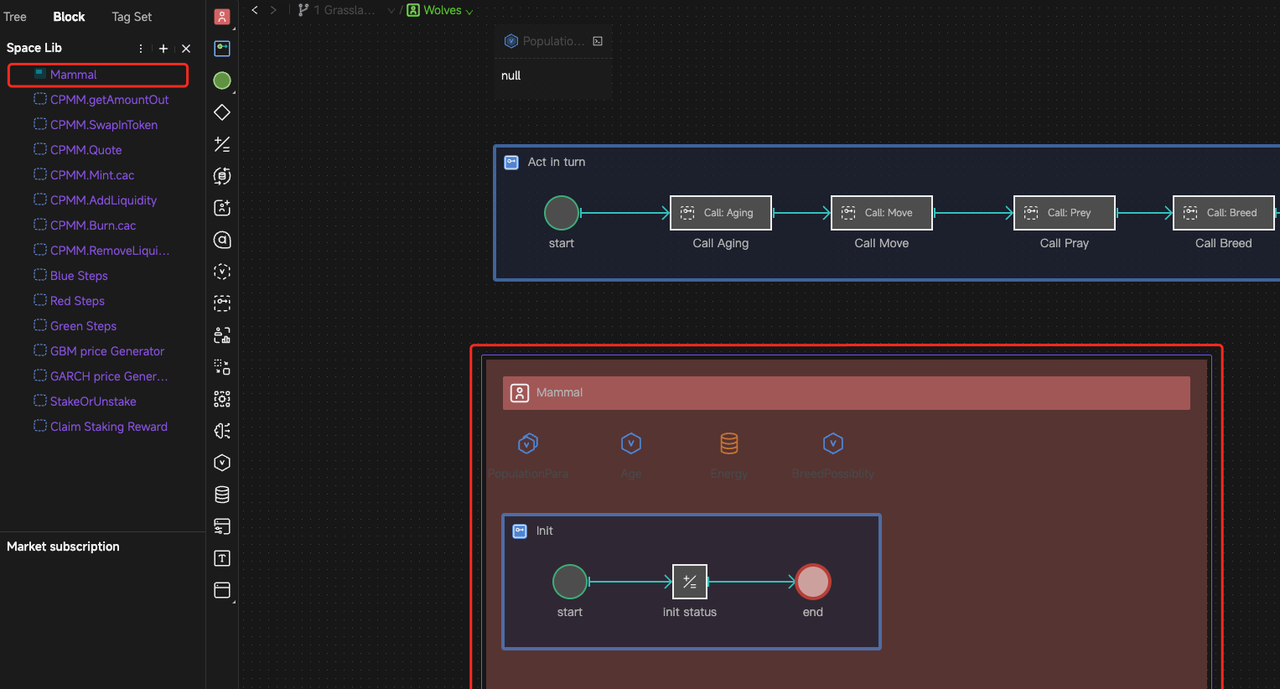Select the red agent icon in toolbar
The image size is (1280, 689).
[222, 17]
